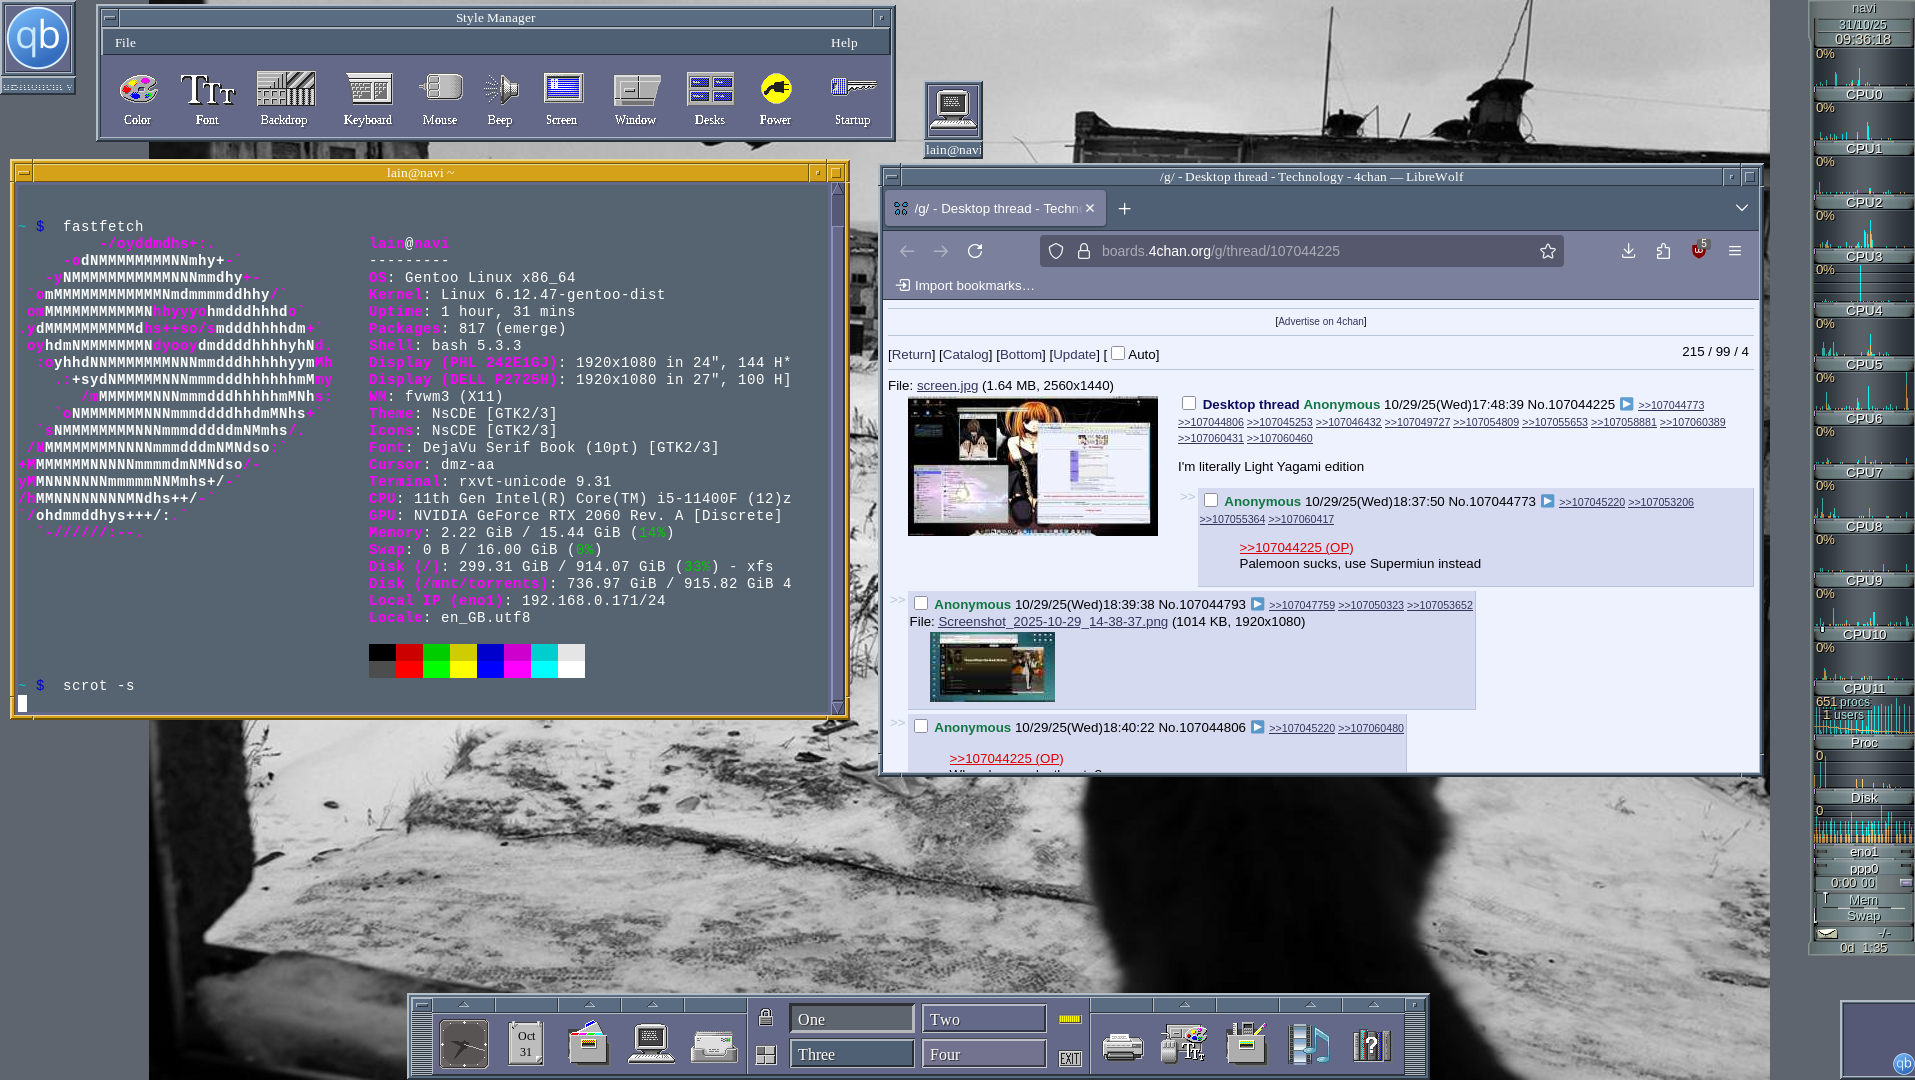Open the Color settings in Style Manager

pos(138,90)
